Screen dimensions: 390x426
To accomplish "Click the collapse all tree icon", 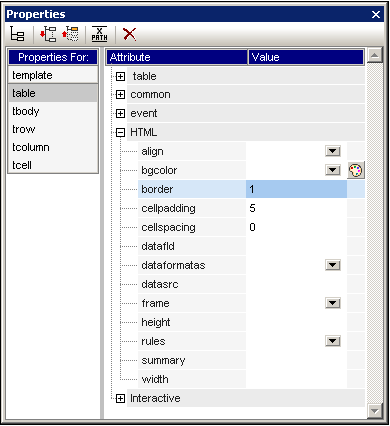I will pos(70,34).
